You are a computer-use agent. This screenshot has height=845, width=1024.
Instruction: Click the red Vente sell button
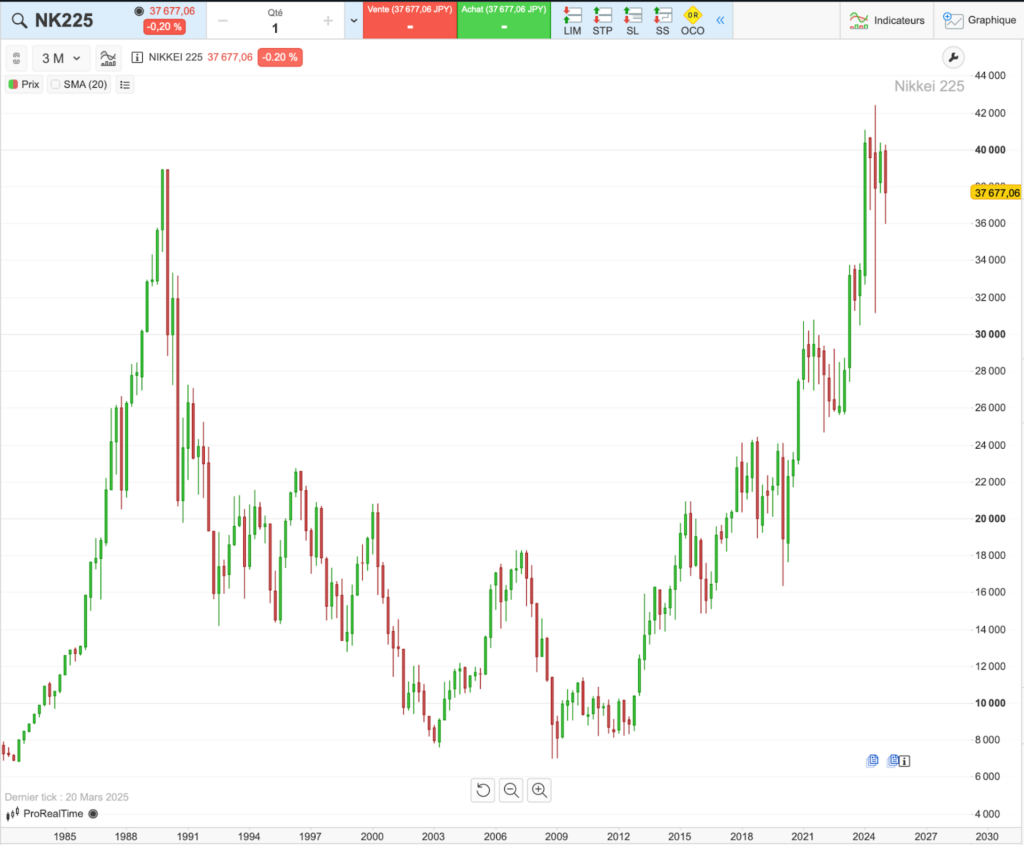(409, 20)
